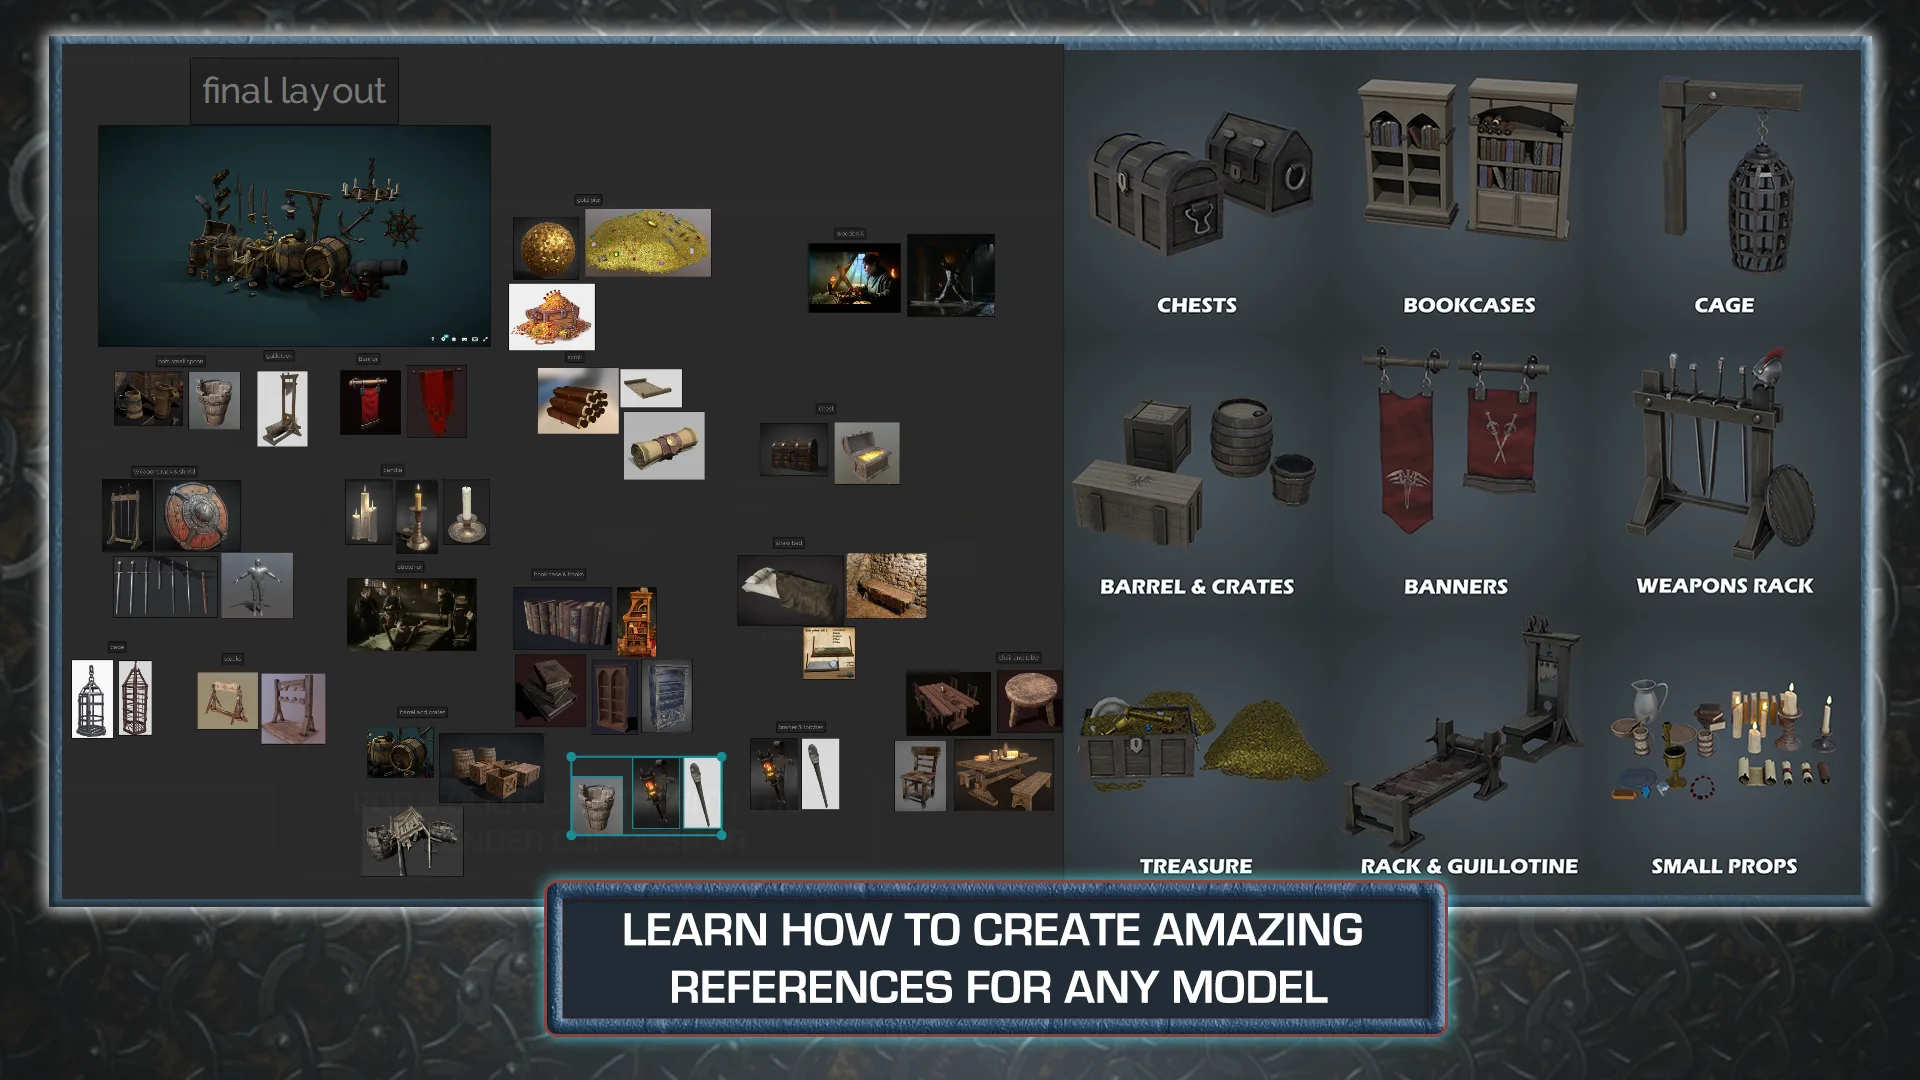Click the hanging cage reference image
Viewport: 1920px width, 1080px height.
[x=95, y=698]
